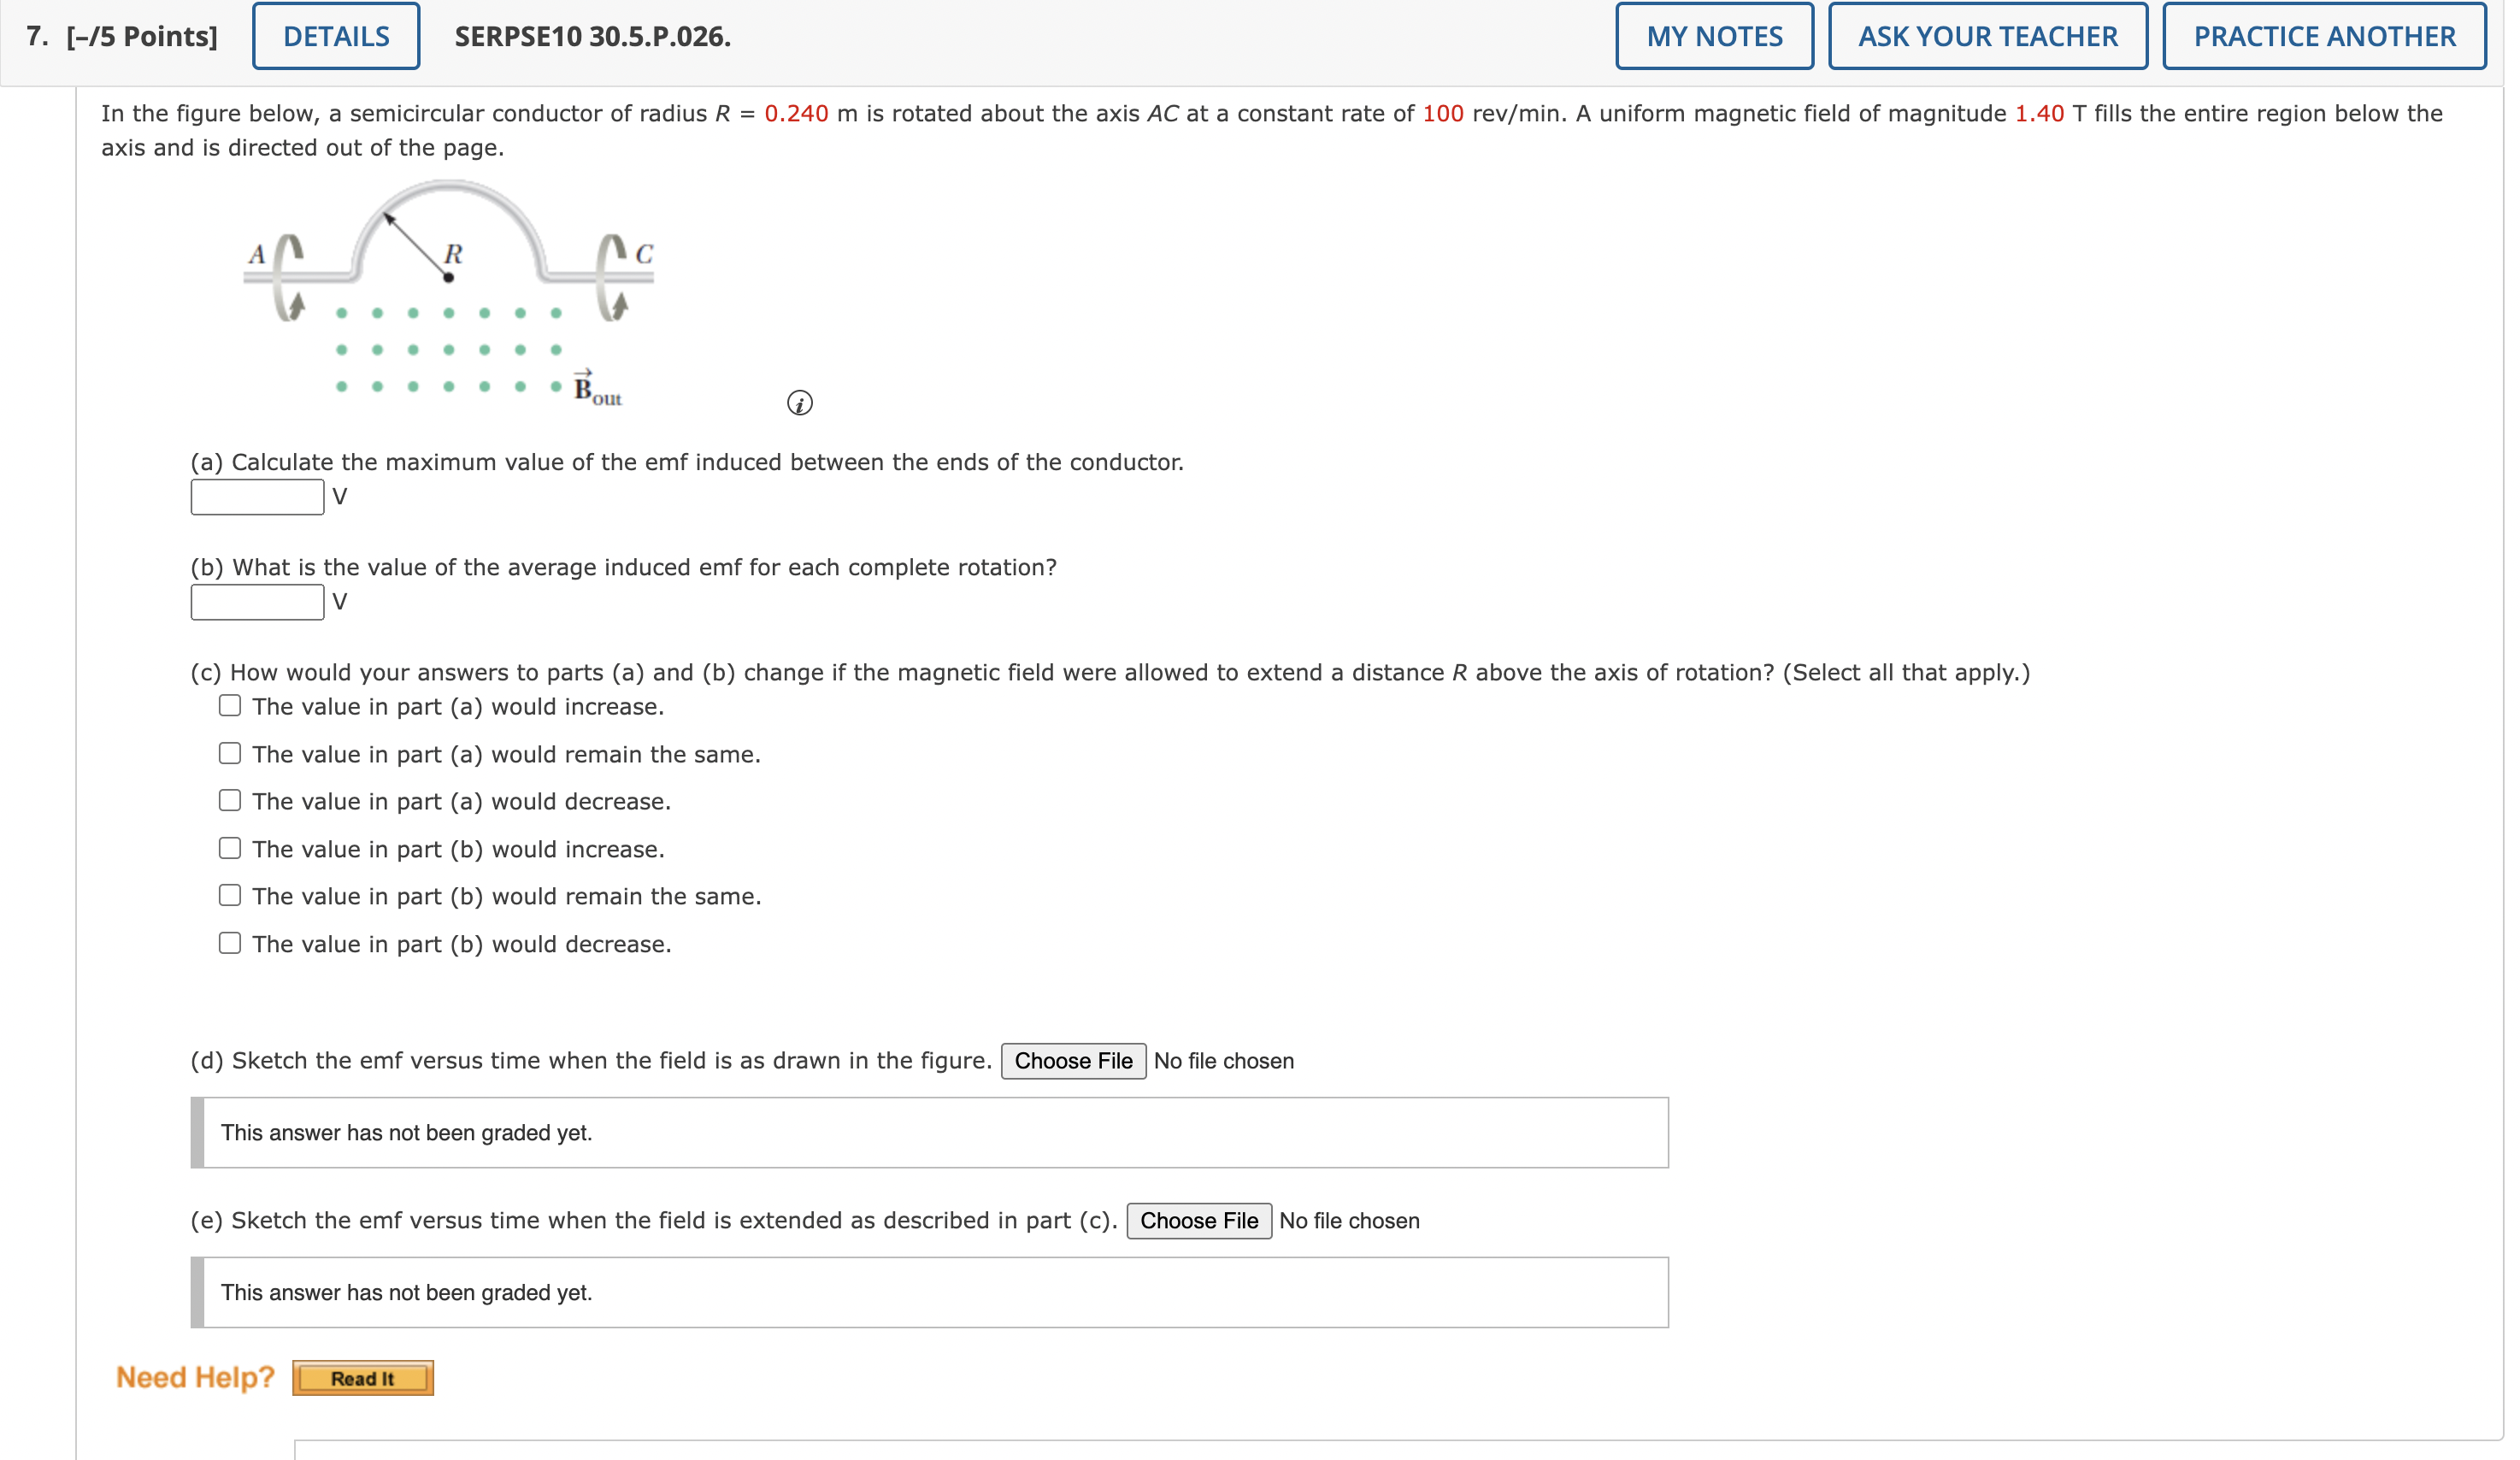The image size is (2520, 1460).
Task: Check "The value in part (b) would increase"
Action: (x=229, y=848)
